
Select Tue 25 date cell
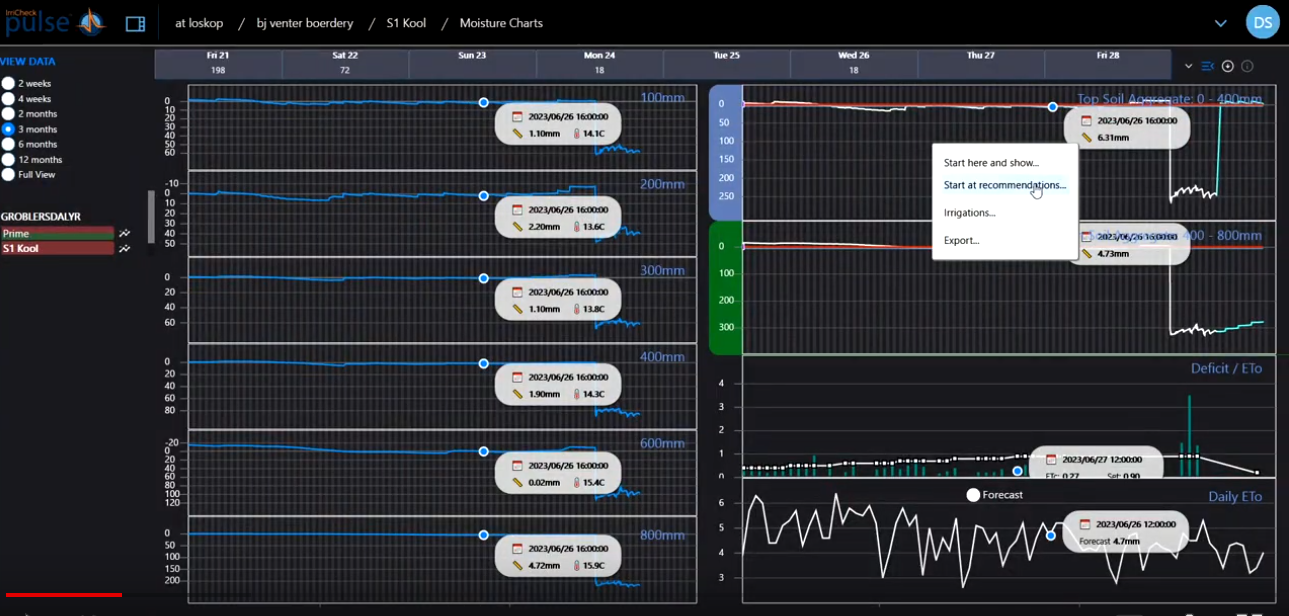[x=726, y=63]
